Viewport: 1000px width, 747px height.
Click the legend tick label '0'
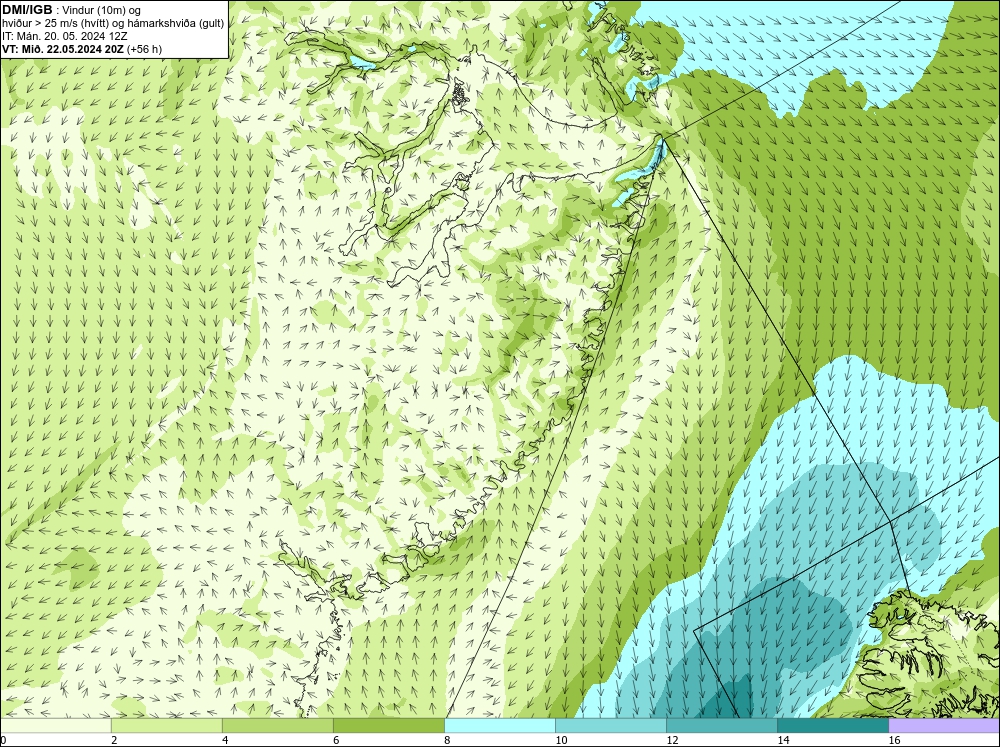tap(4, 740)
